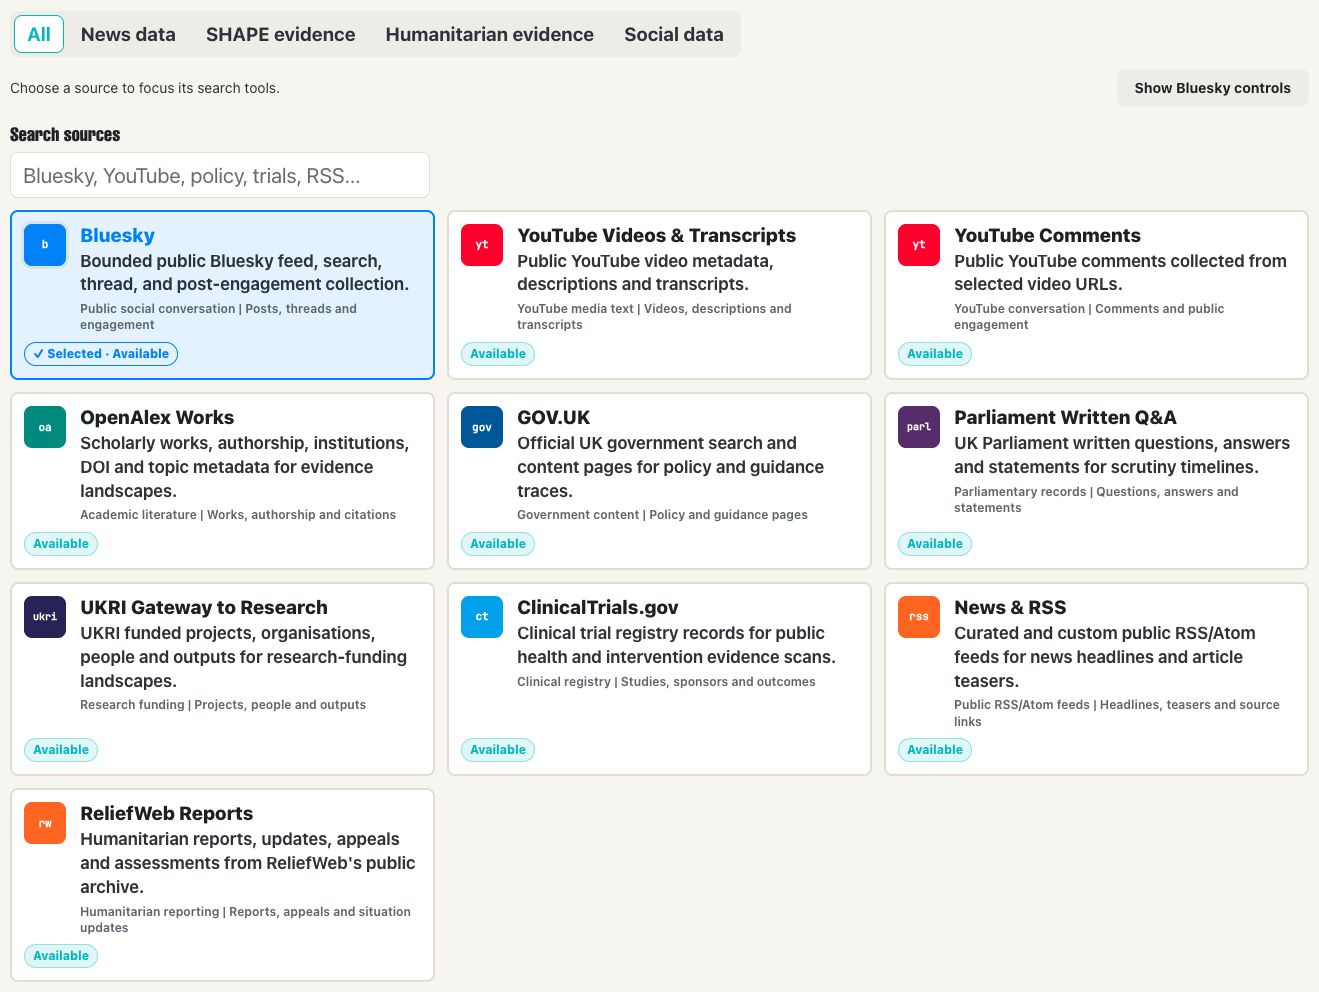Open the News data tab
Screen dimensions: 1319x992
click(128, 34)
